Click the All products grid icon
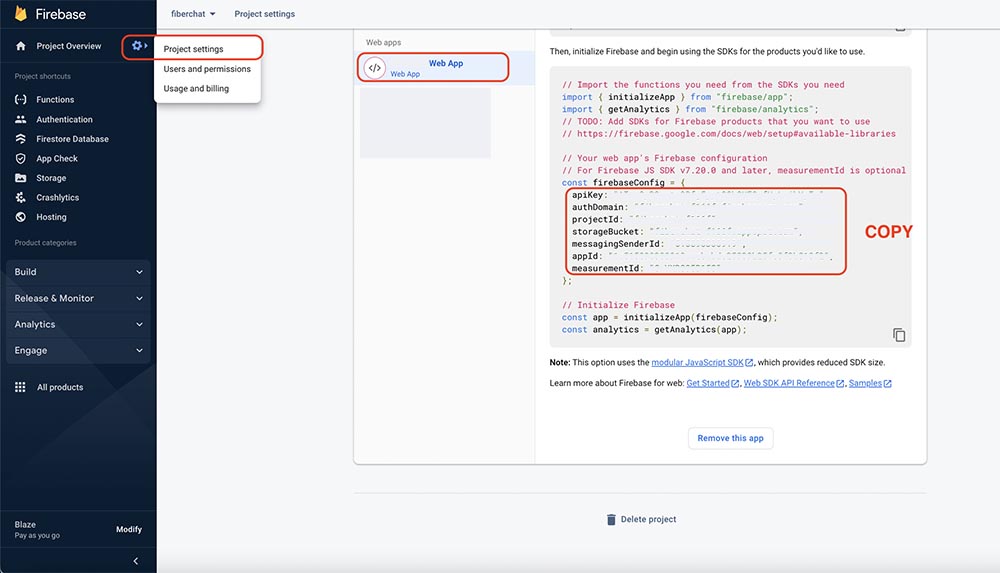Image resolution: width=1000 pixels, height=573 pixels. (20, 387)
